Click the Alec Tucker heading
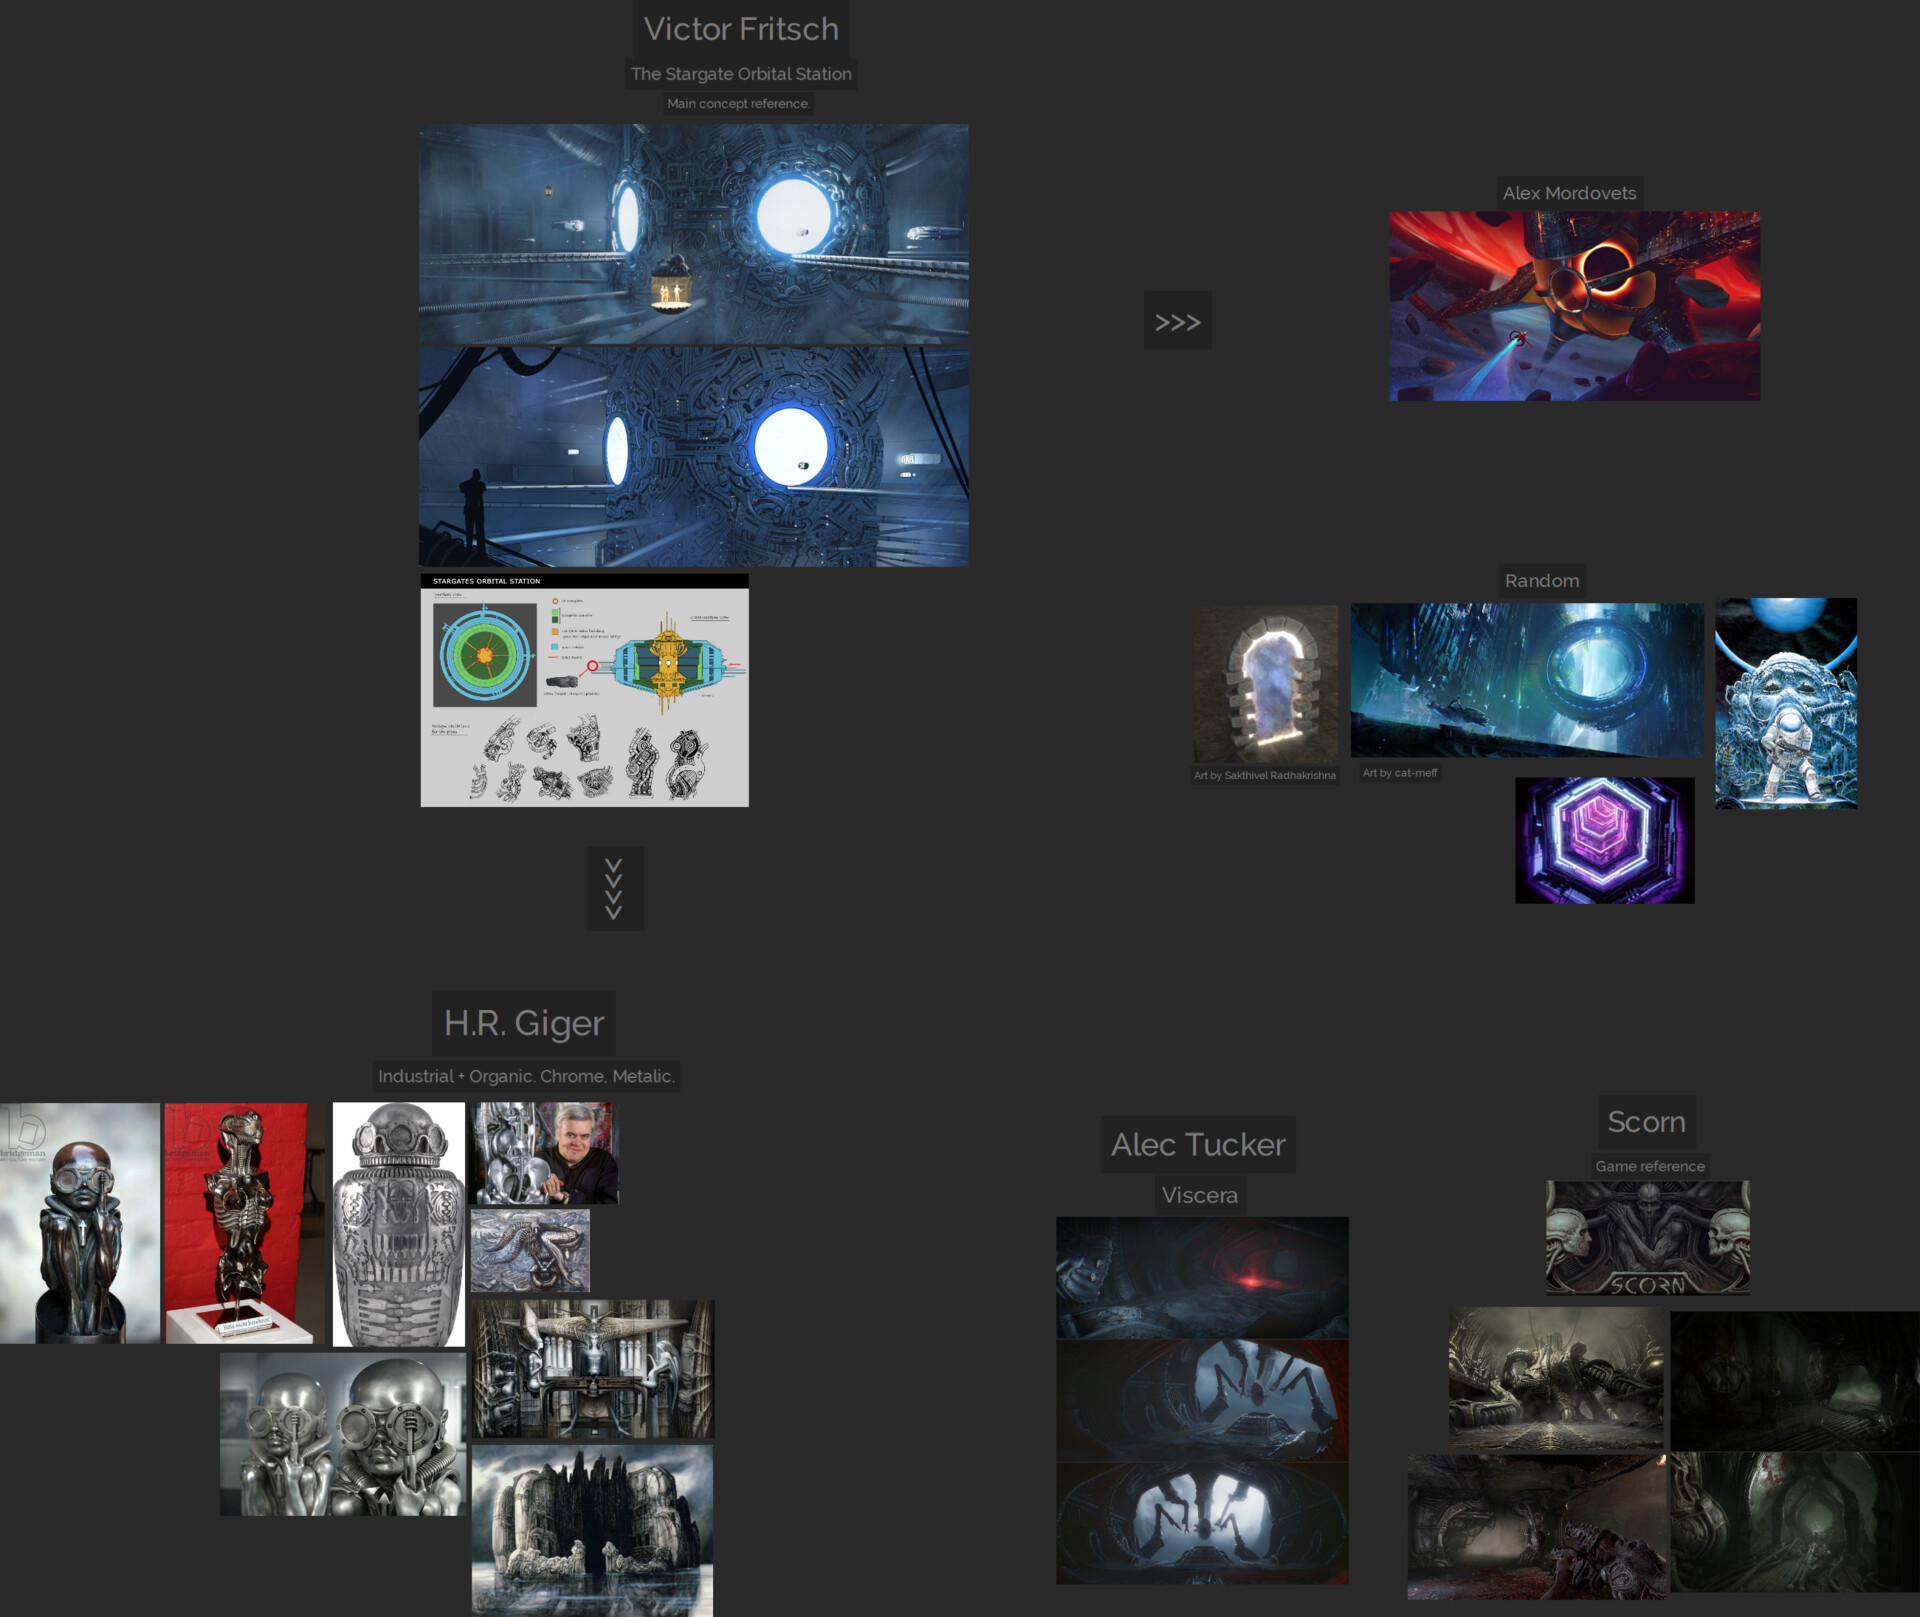Screen dimensions: 1920x1617 tap(1198, 1145)
